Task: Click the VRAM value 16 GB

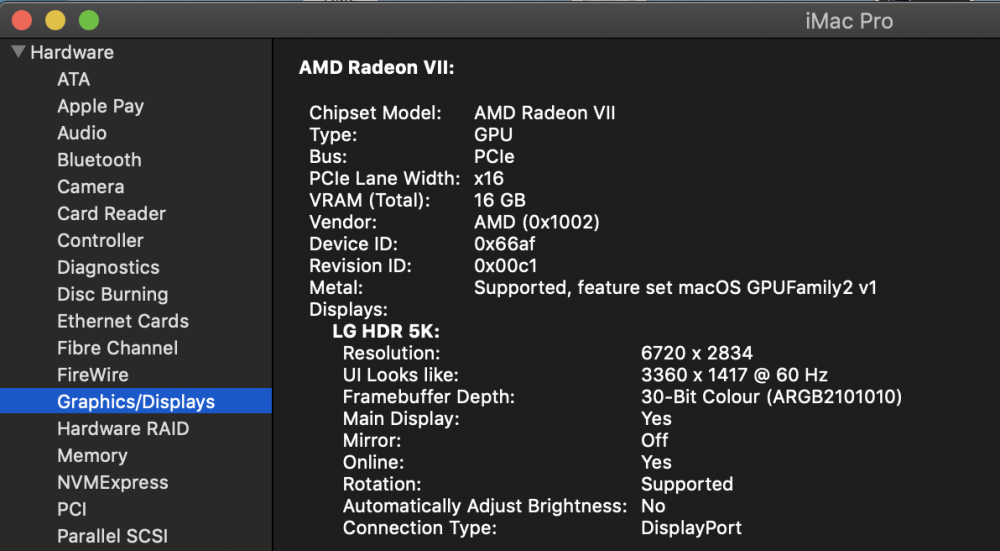Action: [x=499, y=200]
